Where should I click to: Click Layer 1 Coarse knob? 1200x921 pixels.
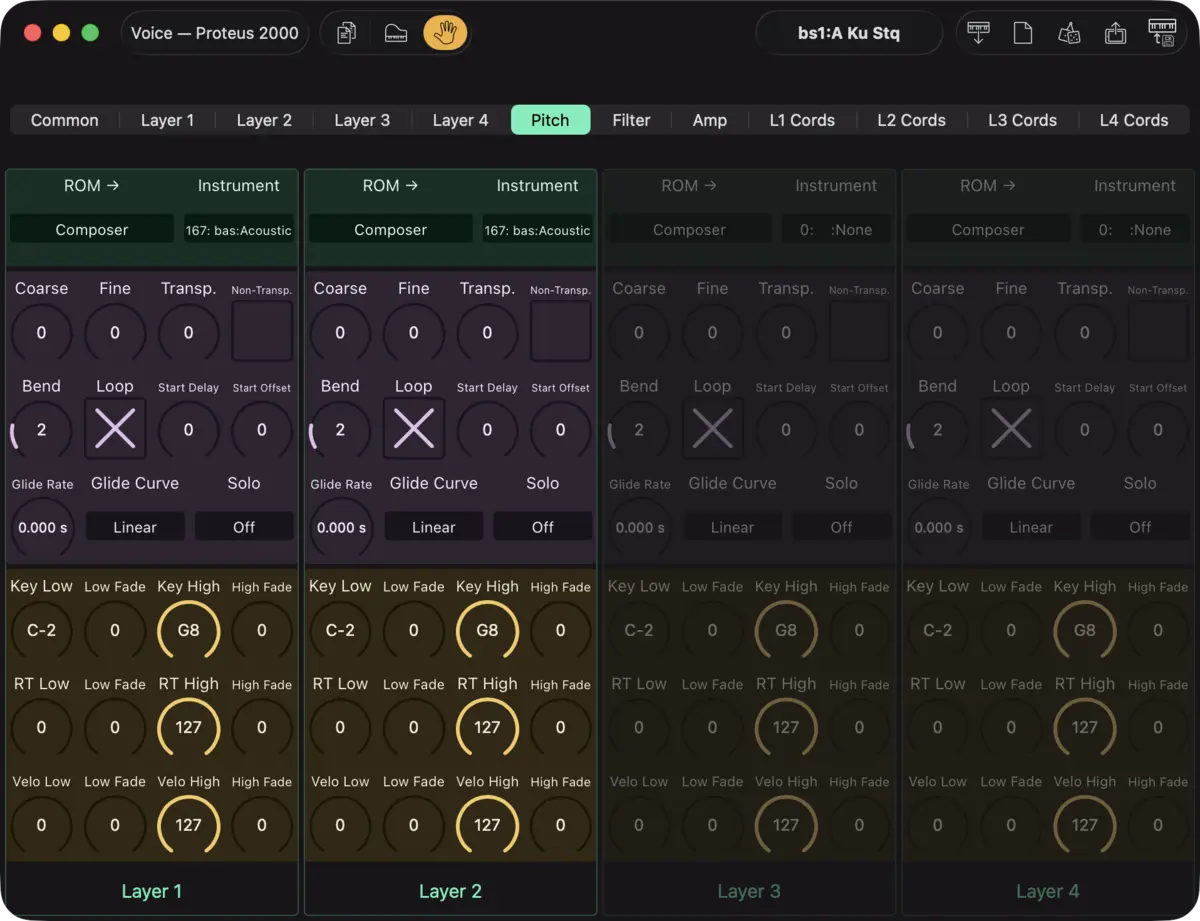tap(41, 333)
